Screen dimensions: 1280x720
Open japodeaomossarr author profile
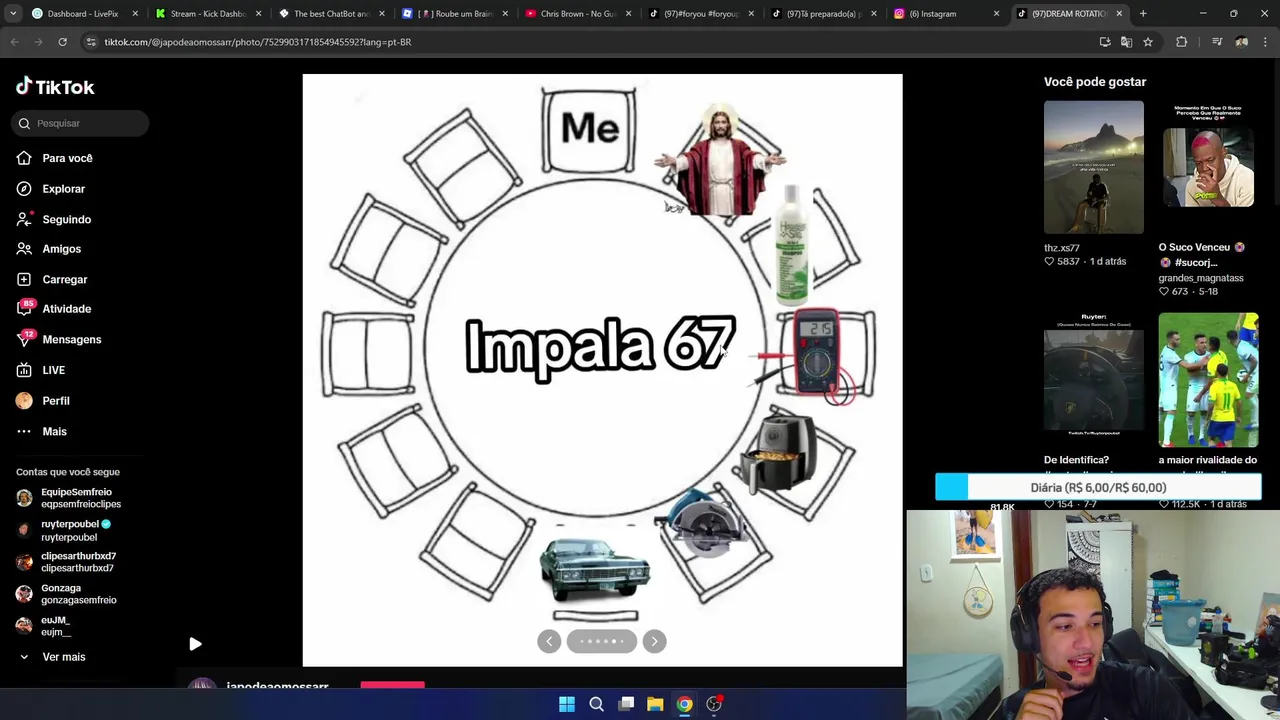(277, 686)
